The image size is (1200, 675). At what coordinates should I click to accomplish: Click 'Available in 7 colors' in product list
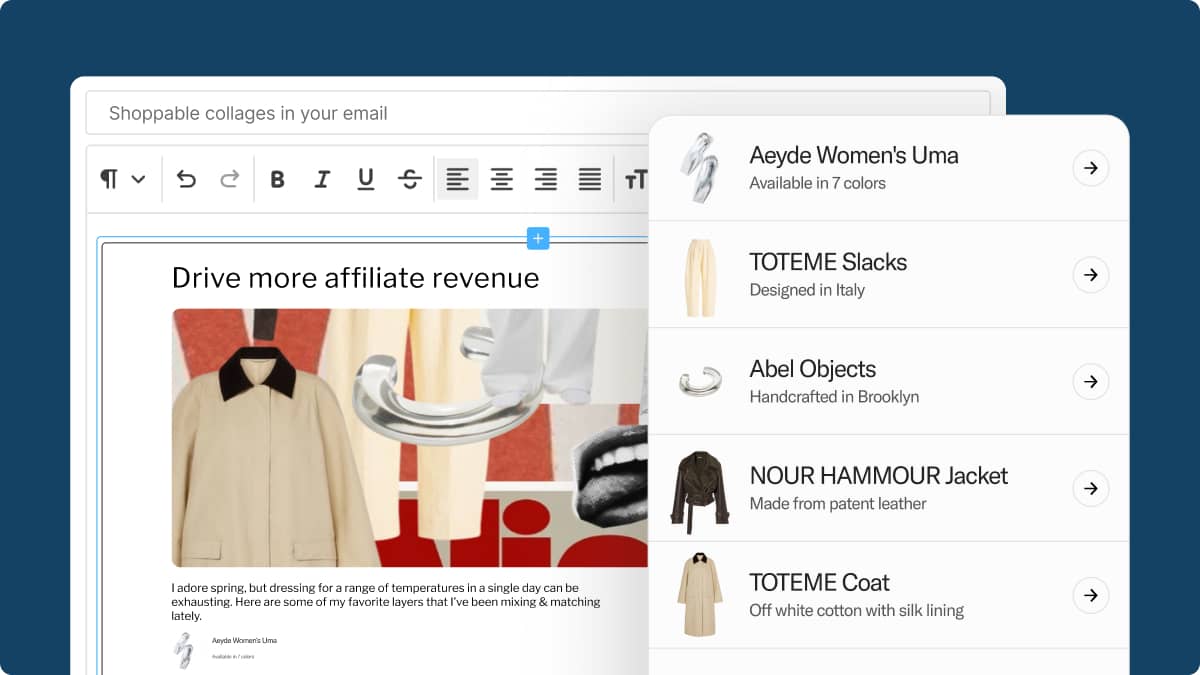tap(817, 183)
